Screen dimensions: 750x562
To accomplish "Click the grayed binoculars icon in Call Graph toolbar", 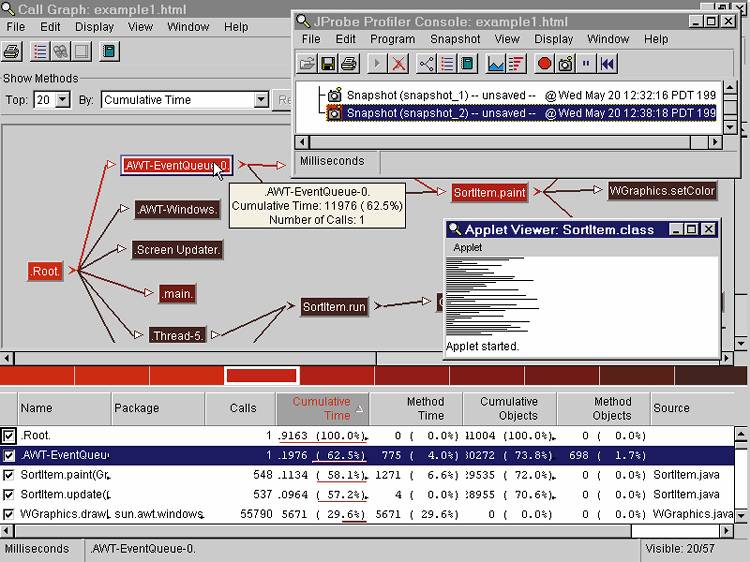I will pos(60,51).
